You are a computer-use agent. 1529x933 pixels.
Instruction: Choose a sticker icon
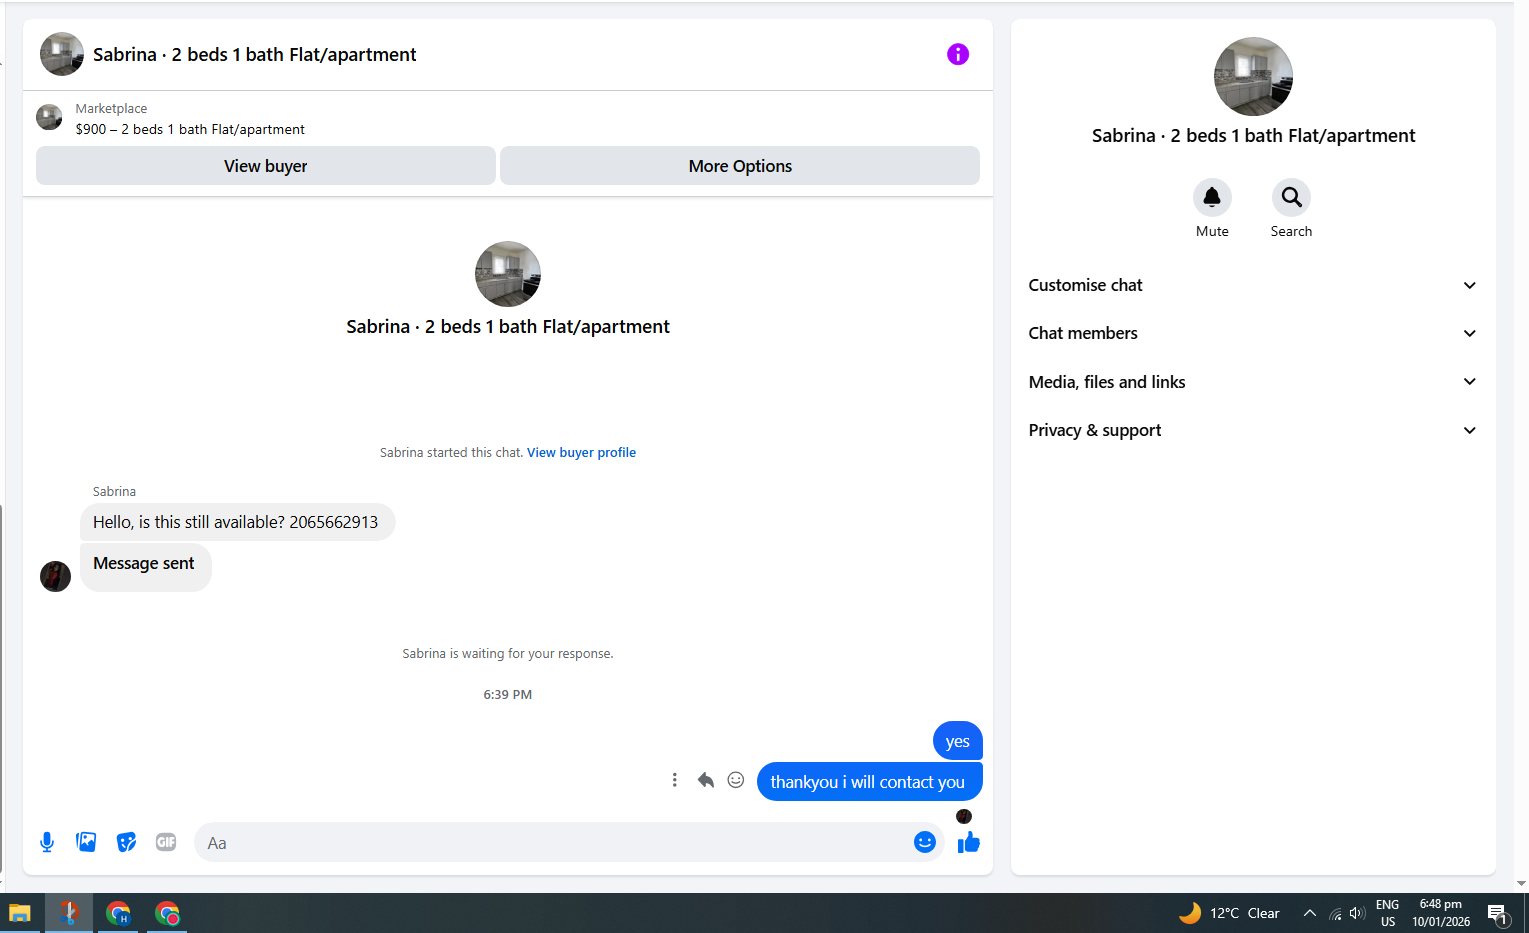coord(126,842)
